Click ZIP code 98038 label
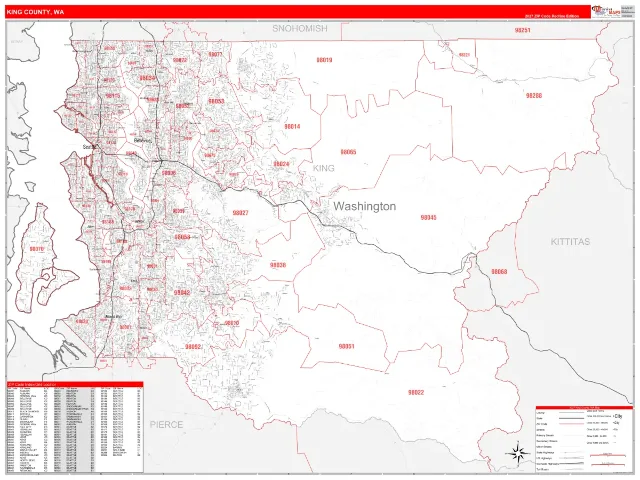The image size is (640, 480). click(278, 265)
